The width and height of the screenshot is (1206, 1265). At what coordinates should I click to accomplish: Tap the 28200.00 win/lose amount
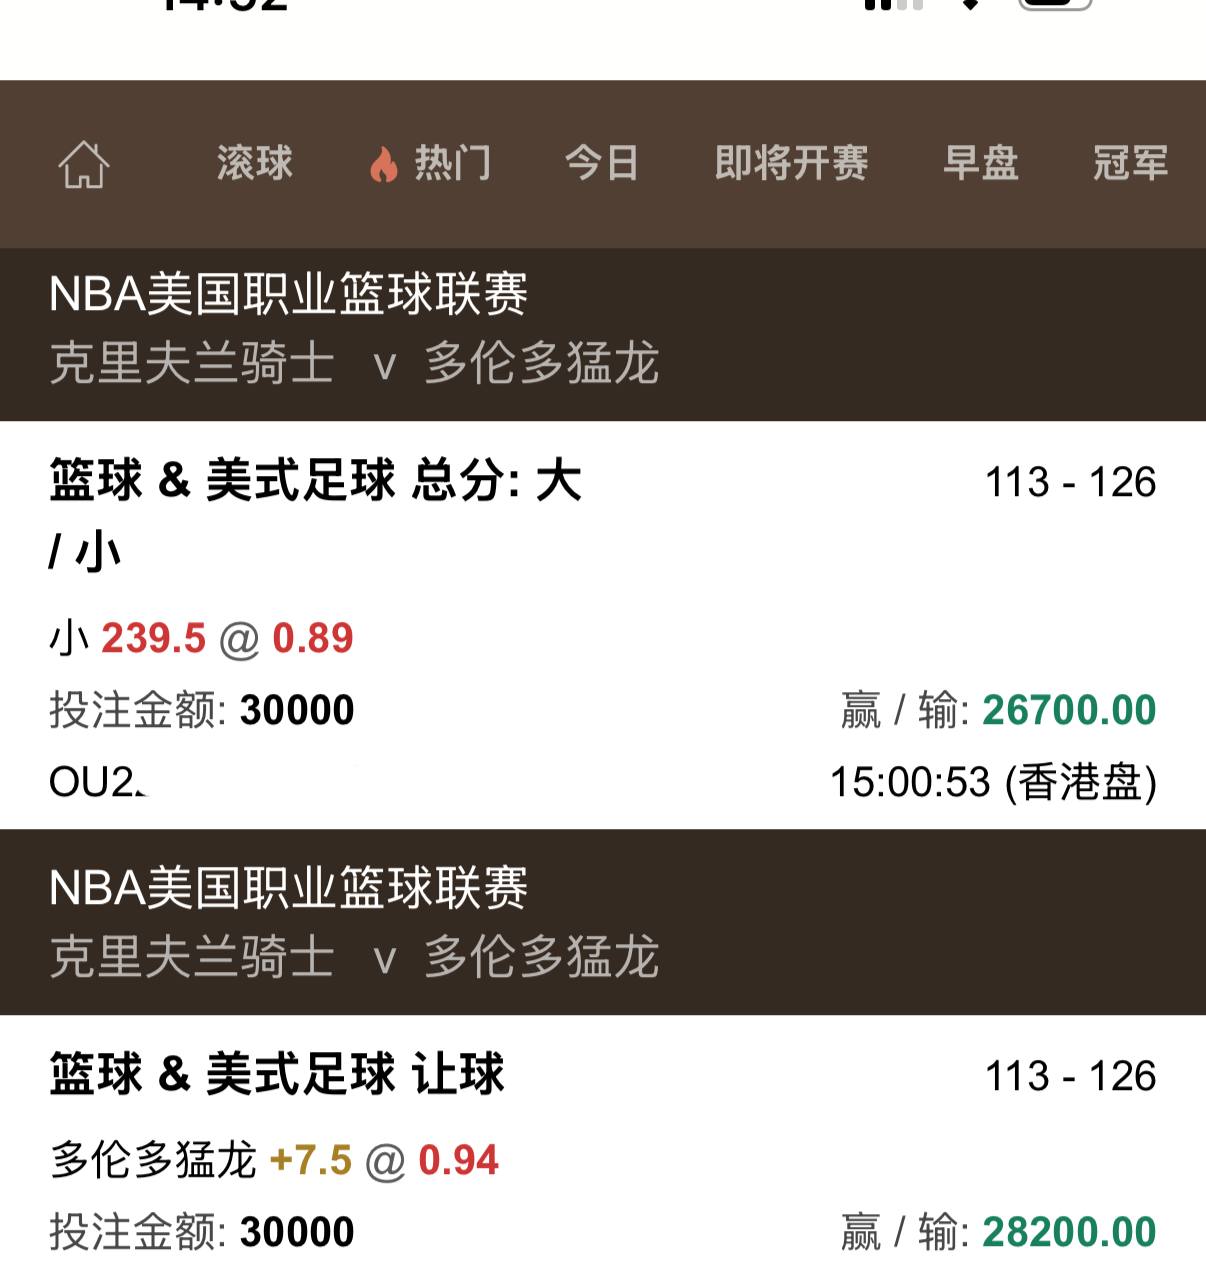point(1068,1232)
